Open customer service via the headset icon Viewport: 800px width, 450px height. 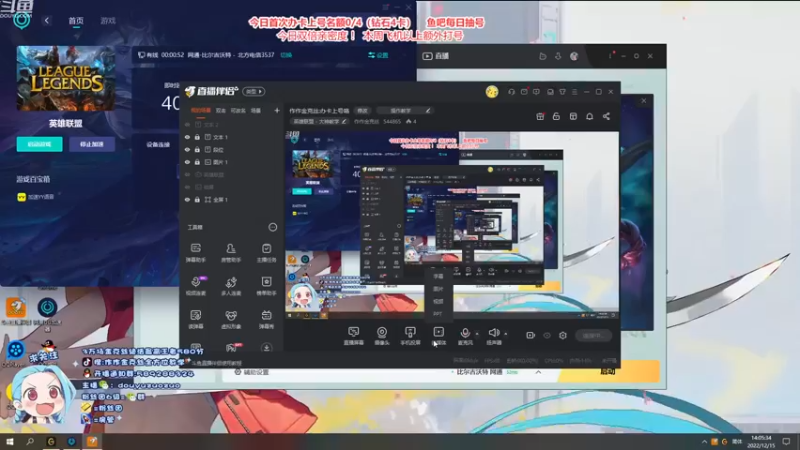tap(511, 92)
